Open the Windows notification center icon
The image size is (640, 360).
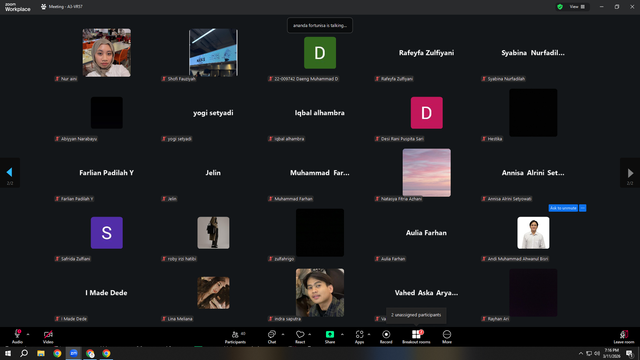[629, 353]
